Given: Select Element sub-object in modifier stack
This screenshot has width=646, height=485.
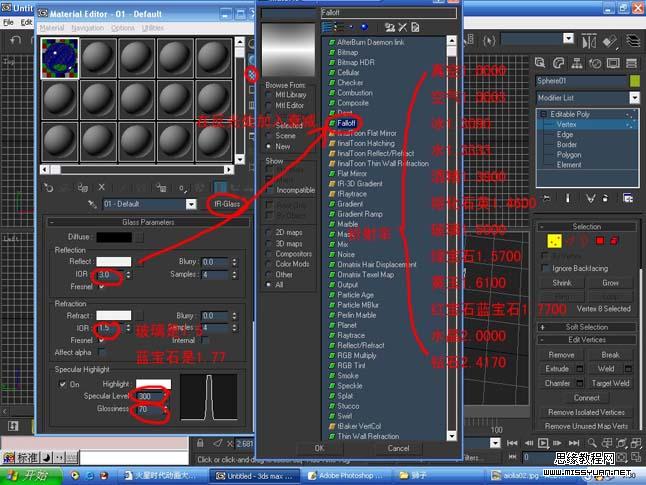Looking at the screenshot, I should (x=569, y=165).
